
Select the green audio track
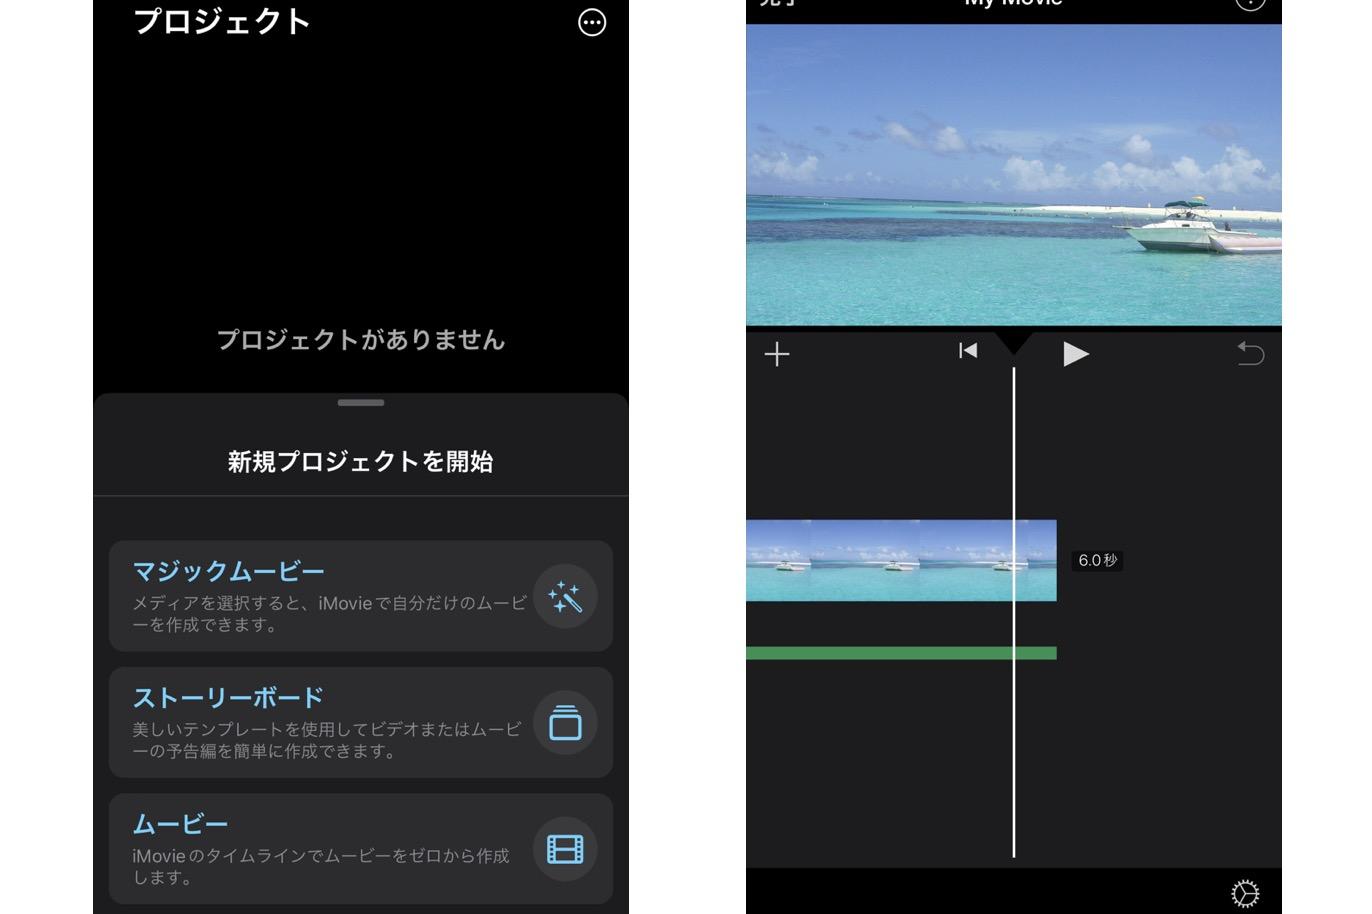click(x=901, y=653)
